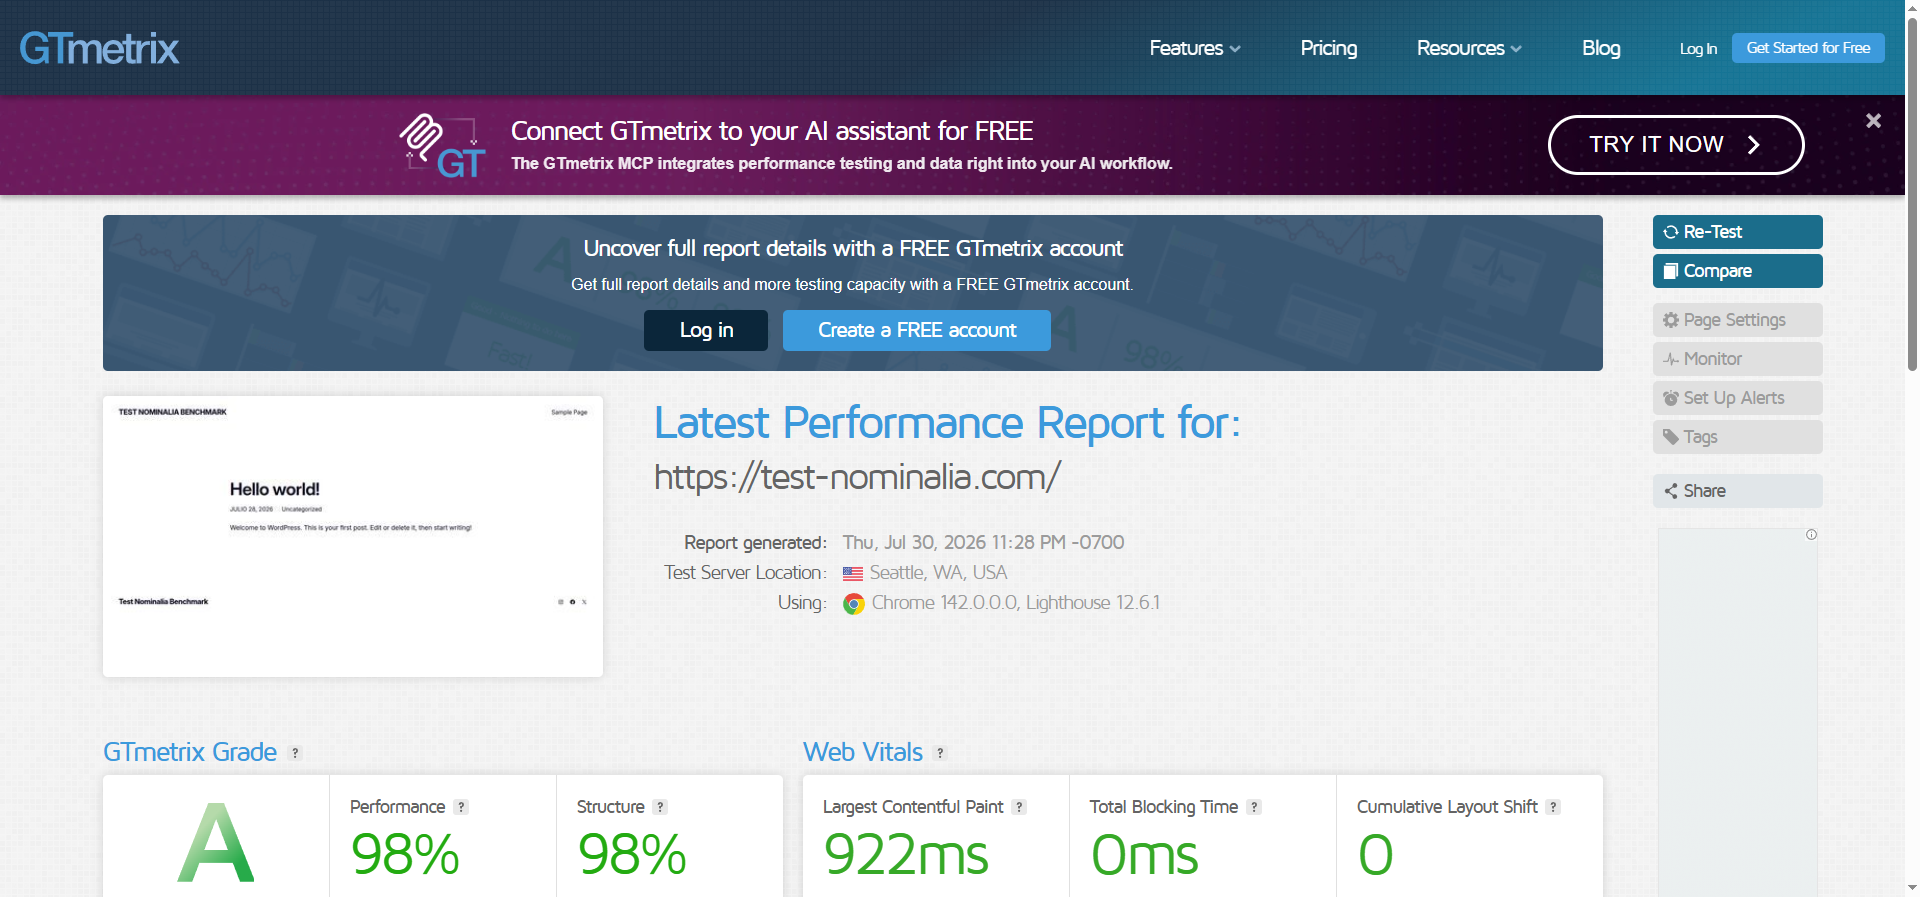The width and height of the screenshot is (1920, 897).
Task: Click the TRY IT NOW button
Action: pos(1676,145)
